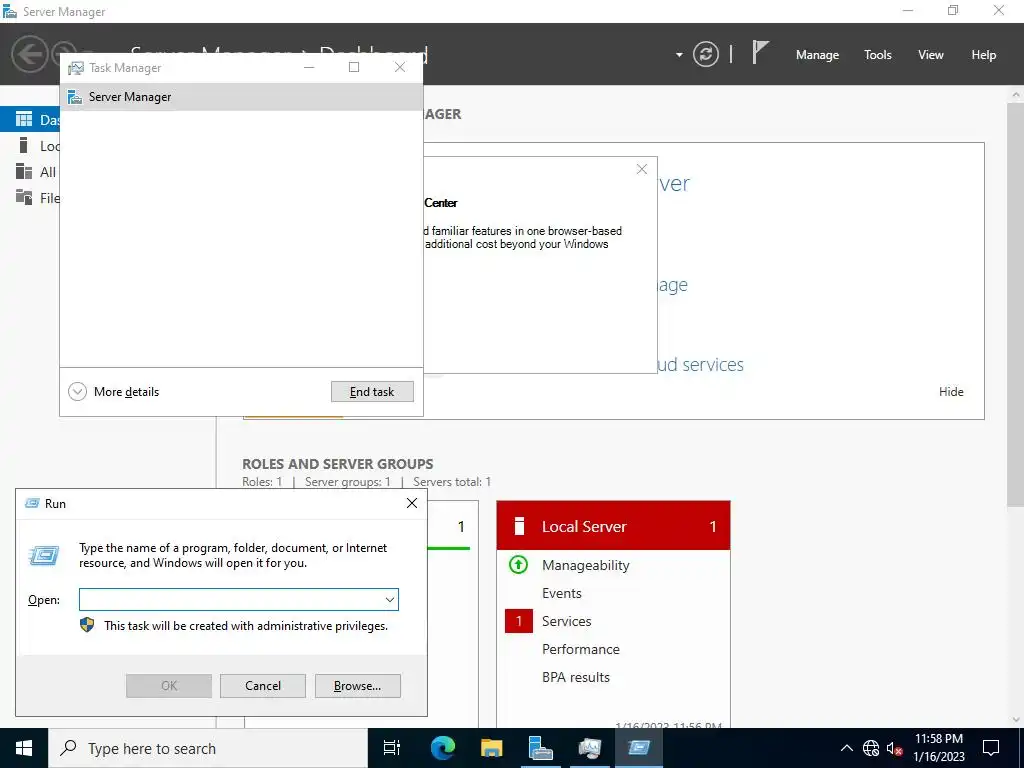Open the Local Server tile header
Screen dimensions: 1024x768
[613, 526]
